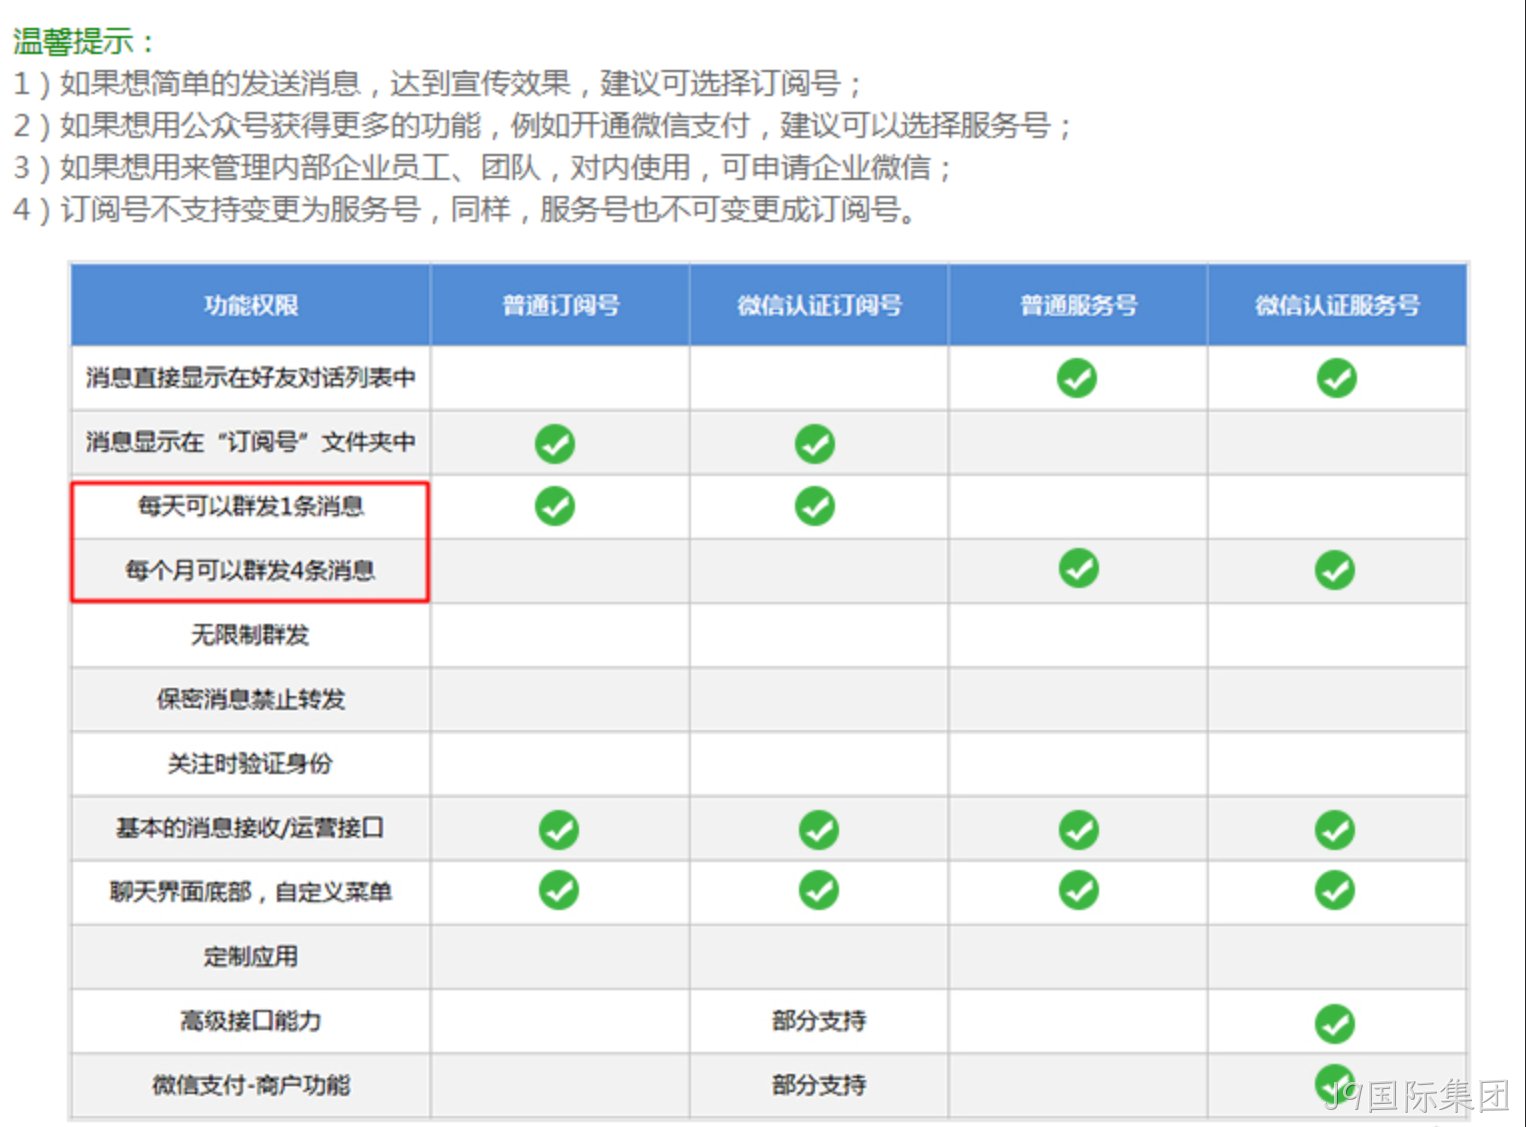Select tip 1 about 建议可选择订阅号

tap(437, 83)
